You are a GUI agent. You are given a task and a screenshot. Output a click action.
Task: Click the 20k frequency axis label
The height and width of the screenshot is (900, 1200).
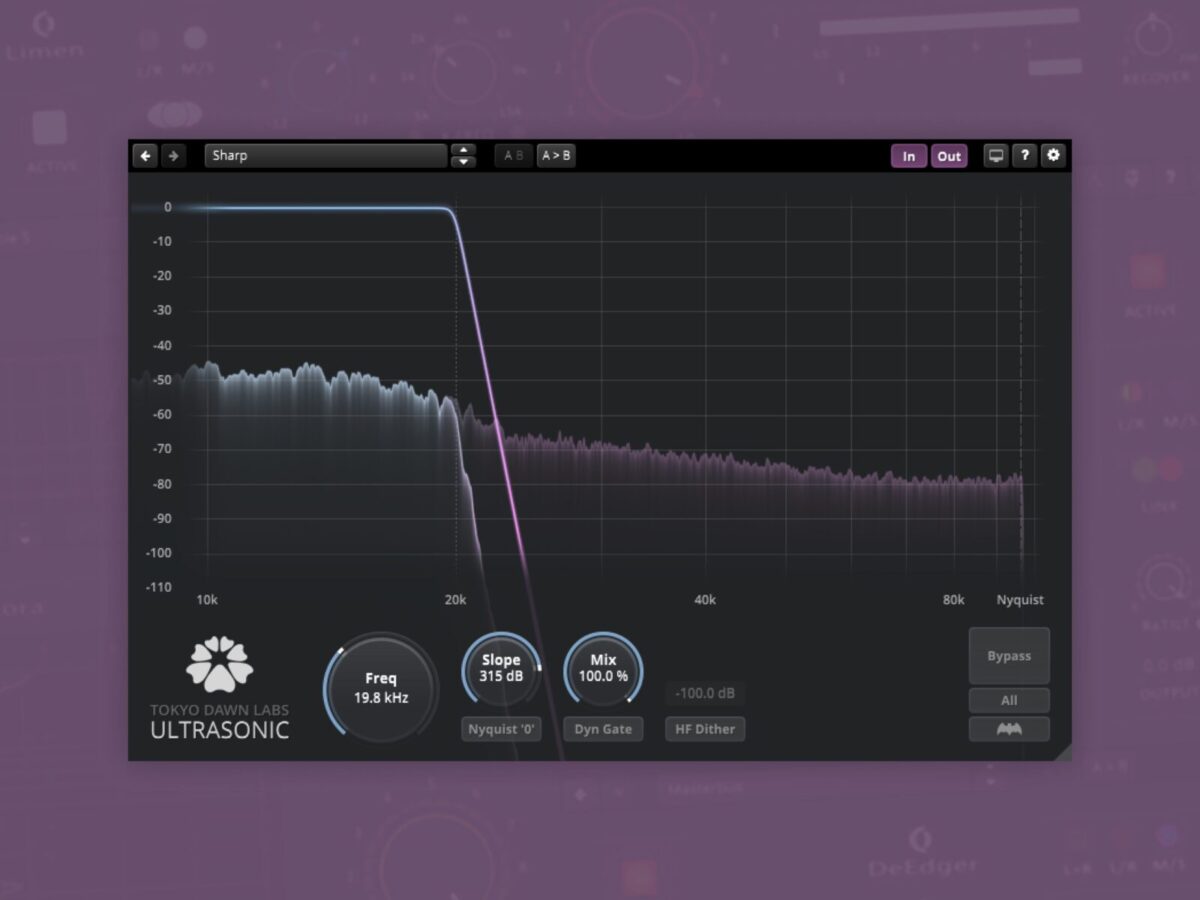point(455,600)
